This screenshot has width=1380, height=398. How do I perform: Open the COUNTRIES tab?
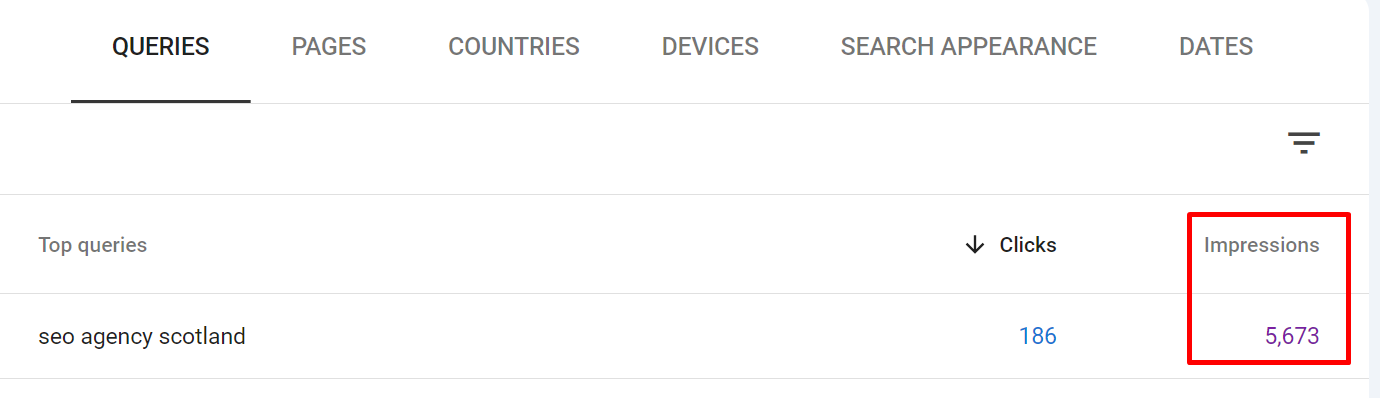[x=514, y=46]
